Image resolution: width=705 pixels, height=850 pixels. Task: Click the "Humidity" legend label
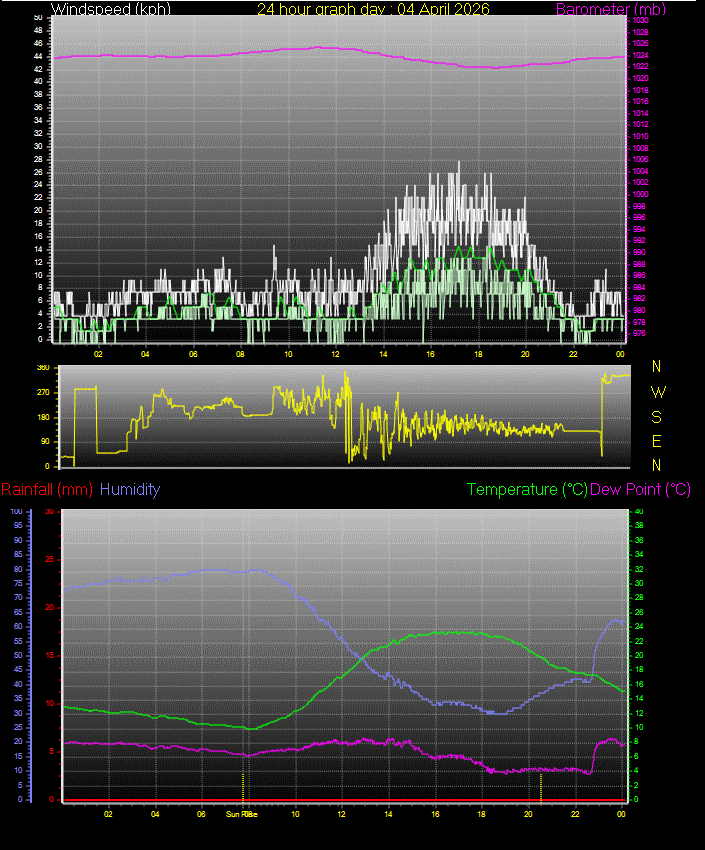(x=130, y=490)
